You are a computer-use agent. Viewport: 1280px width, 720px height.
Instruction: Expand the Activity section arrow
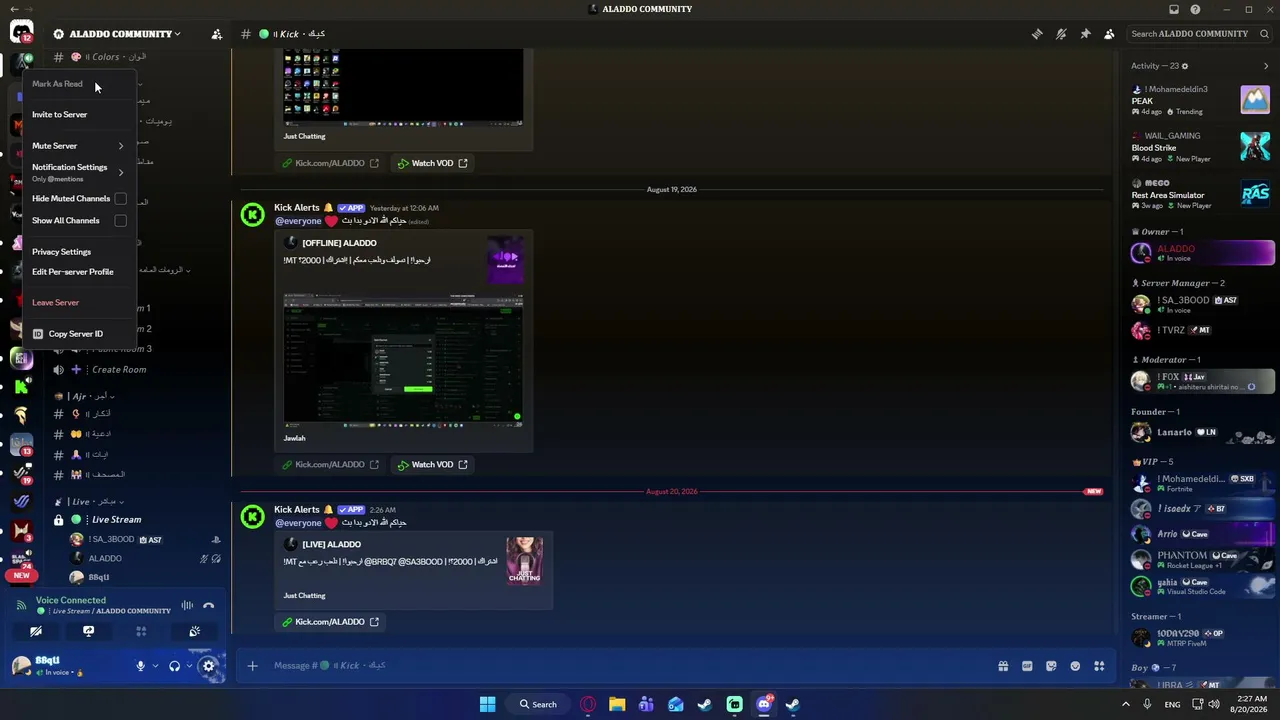click(1266, 66)
